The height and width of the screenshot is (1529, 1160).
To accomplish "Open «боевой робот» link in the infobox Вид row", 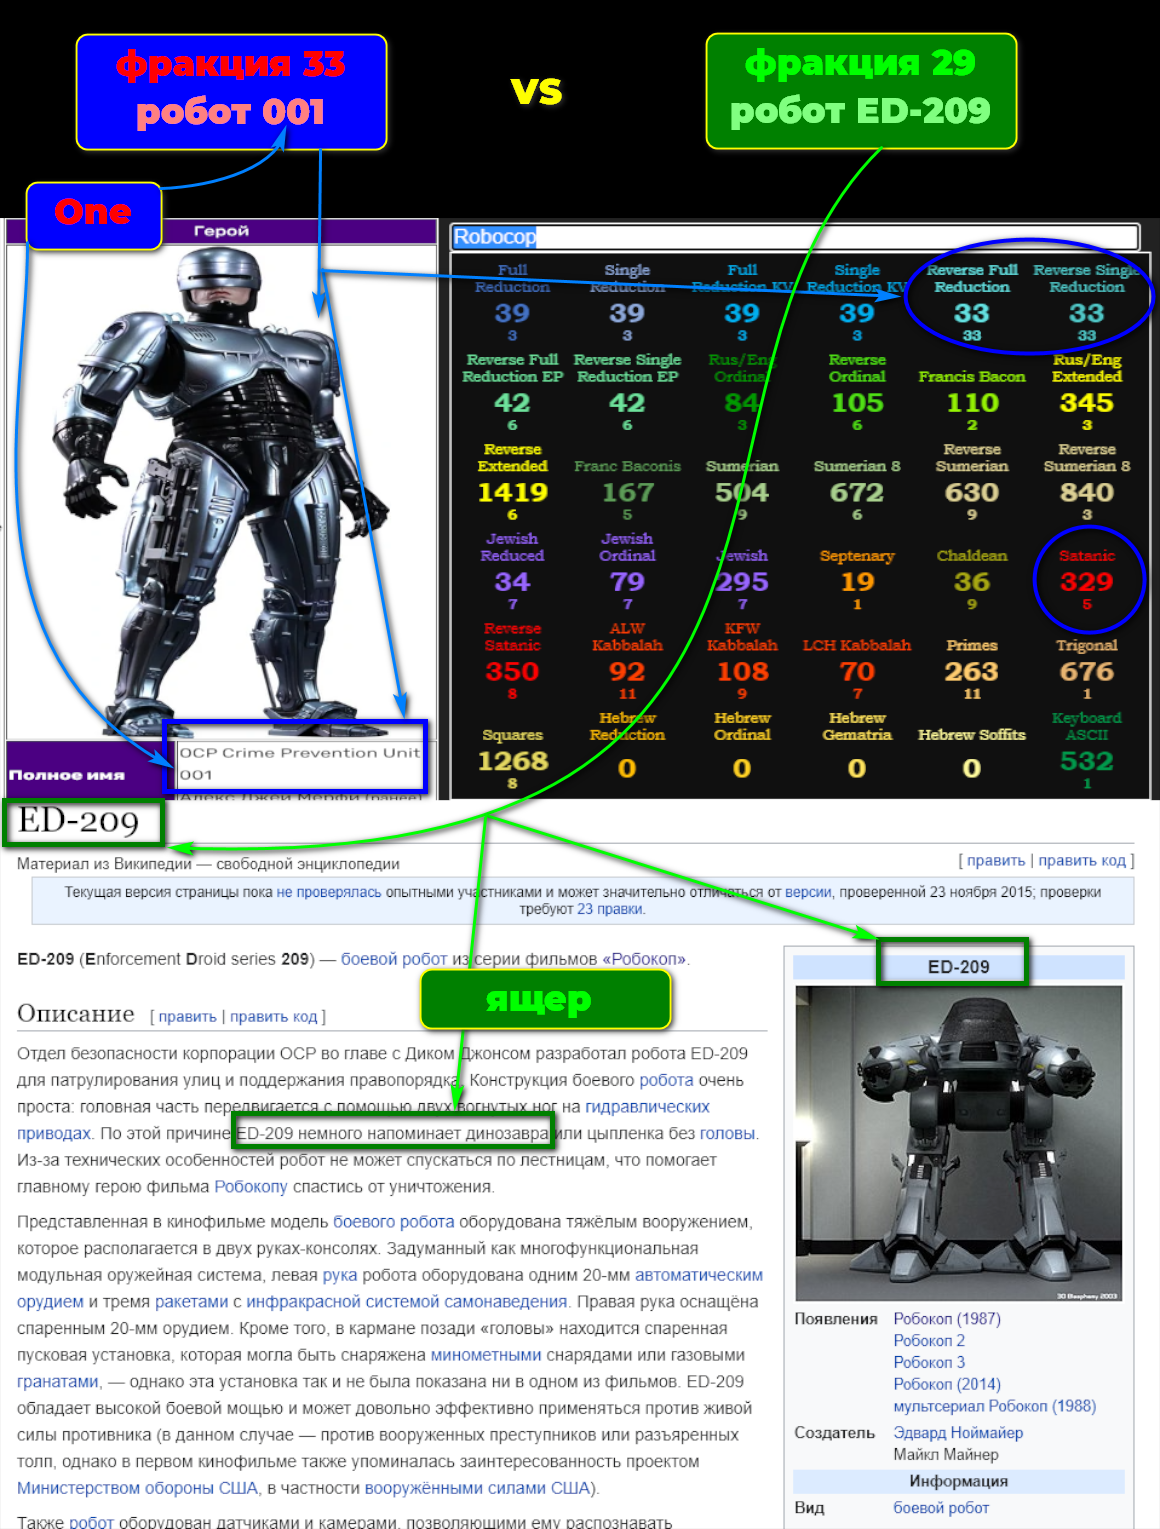I will point(941,1508).
